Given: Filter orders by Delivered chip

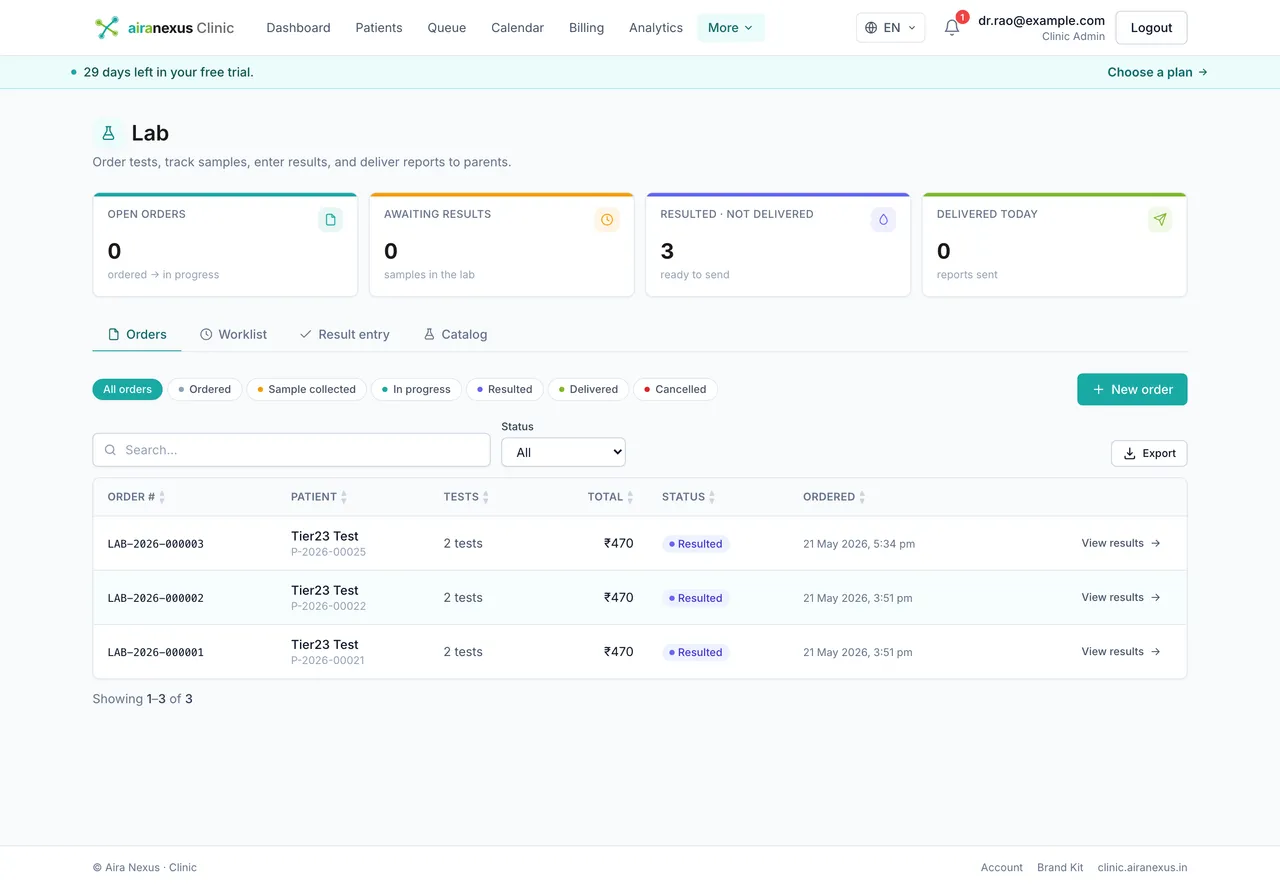Looking at the screenshot, I should [588, 389].
